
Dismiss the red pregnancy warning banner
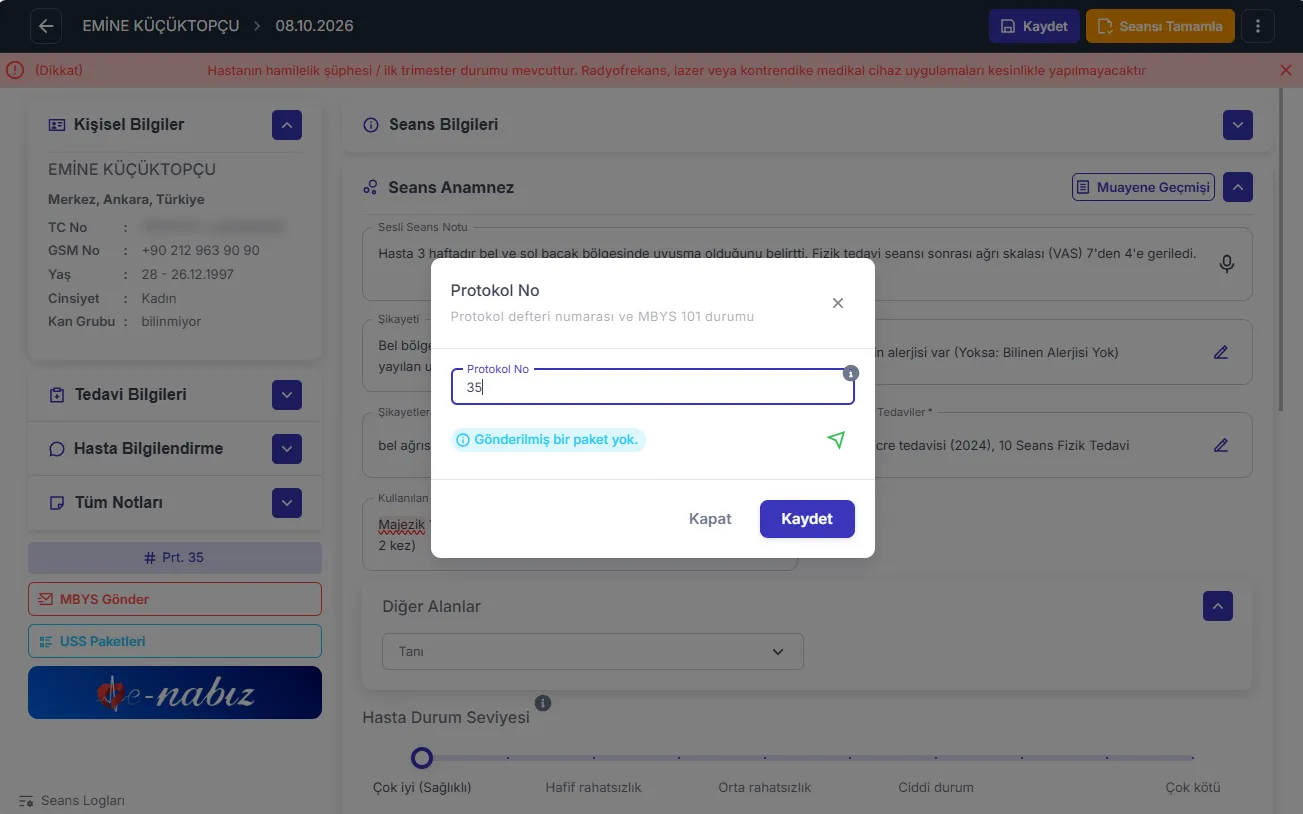(1286, 70)
